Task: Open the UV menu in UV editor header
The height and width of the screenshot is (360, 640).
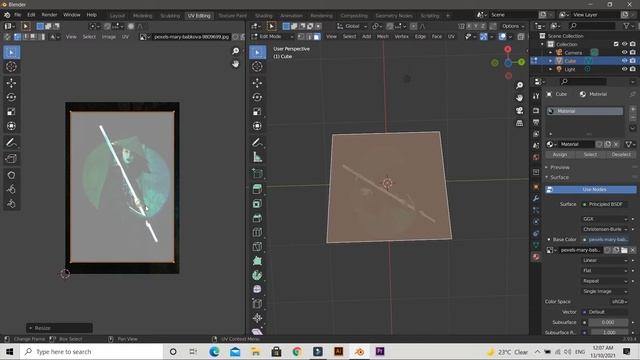Action: (125, 37)
